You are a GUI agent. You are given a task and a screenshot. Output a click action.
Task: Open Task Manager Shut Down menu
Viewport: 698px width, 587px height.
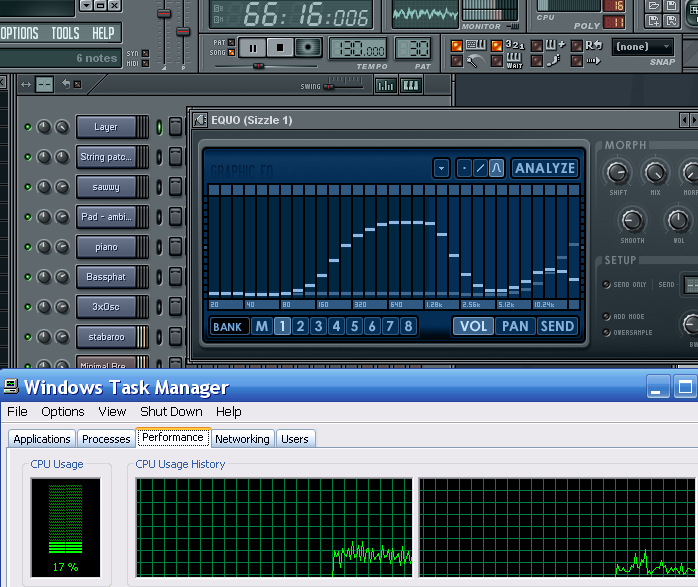coord(171,412)
